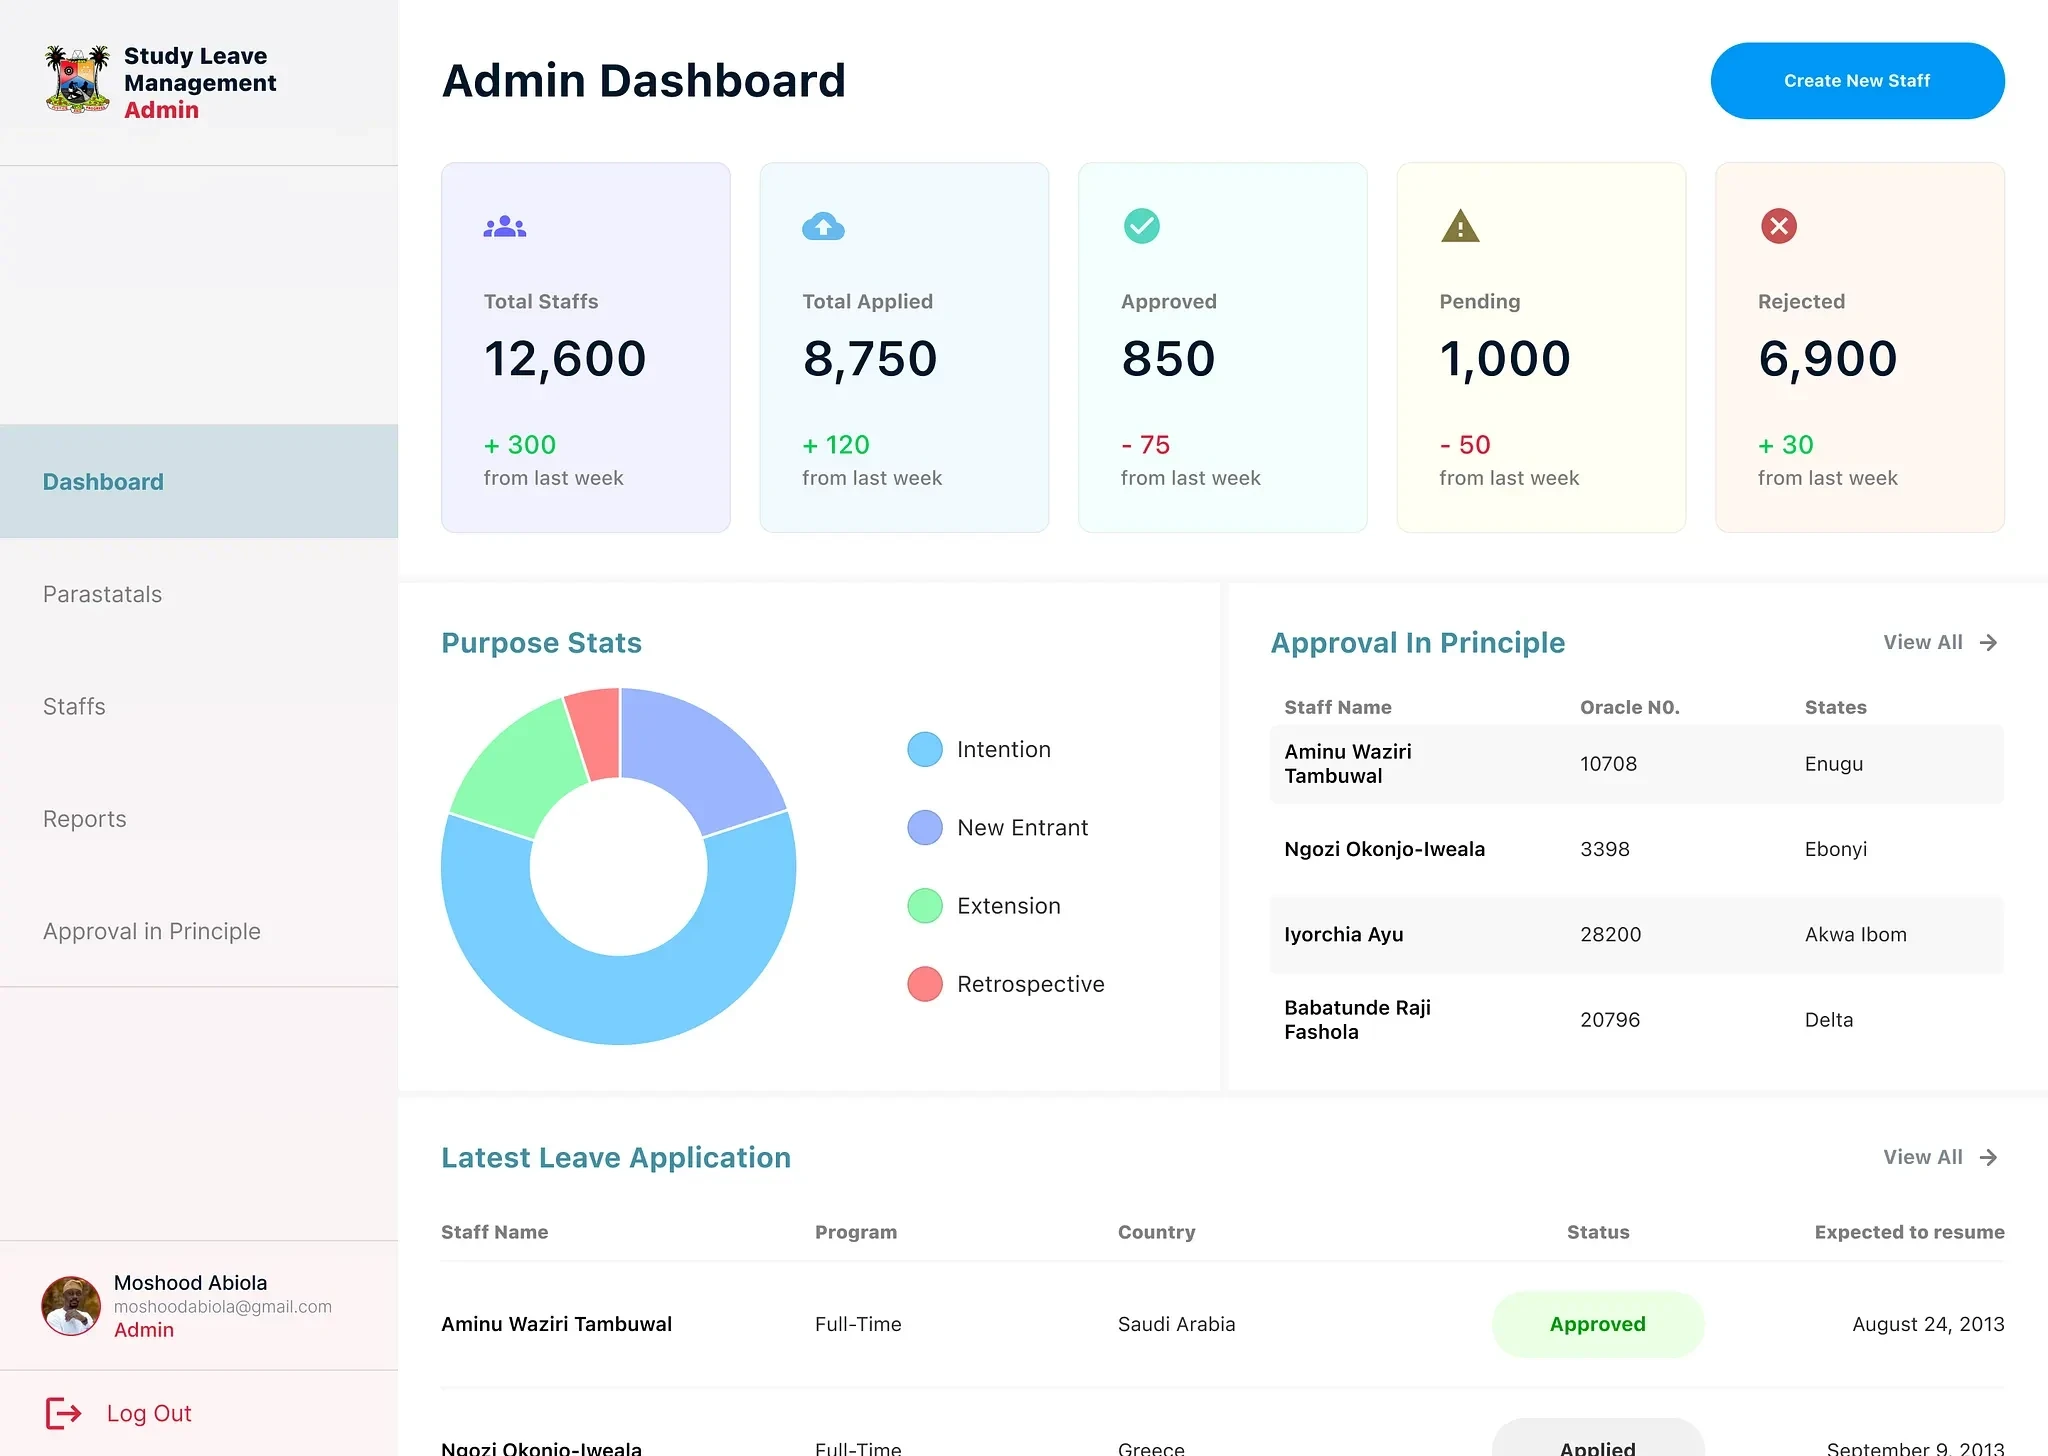Click Moshood Abiola's profile avatar
The image size is (2048, 1456).
point(71,1306)
